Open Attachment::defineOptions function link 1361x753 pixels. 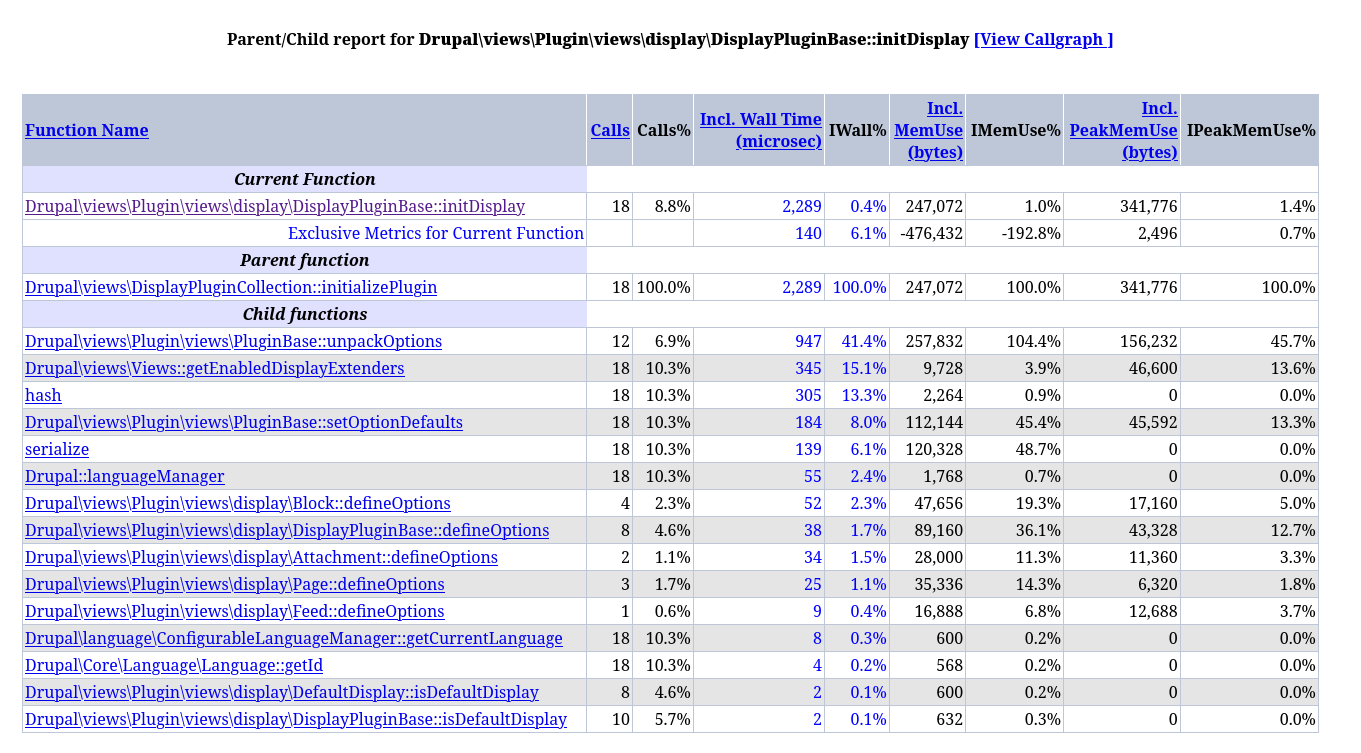261,557
